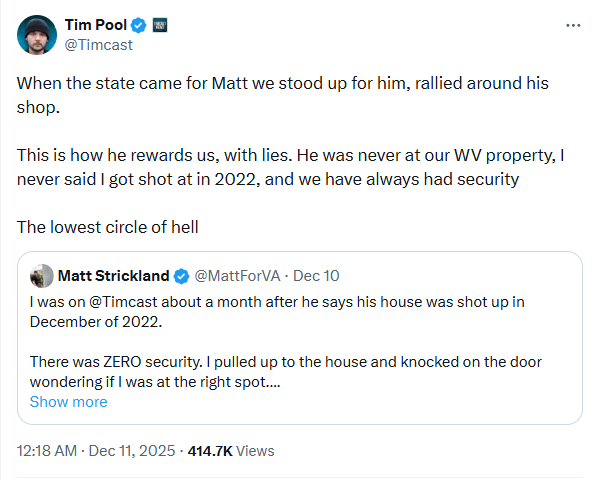Open the @Timcast handle under the name
The height and width of the screenshot is (480, 598).
tap(98, 45)
